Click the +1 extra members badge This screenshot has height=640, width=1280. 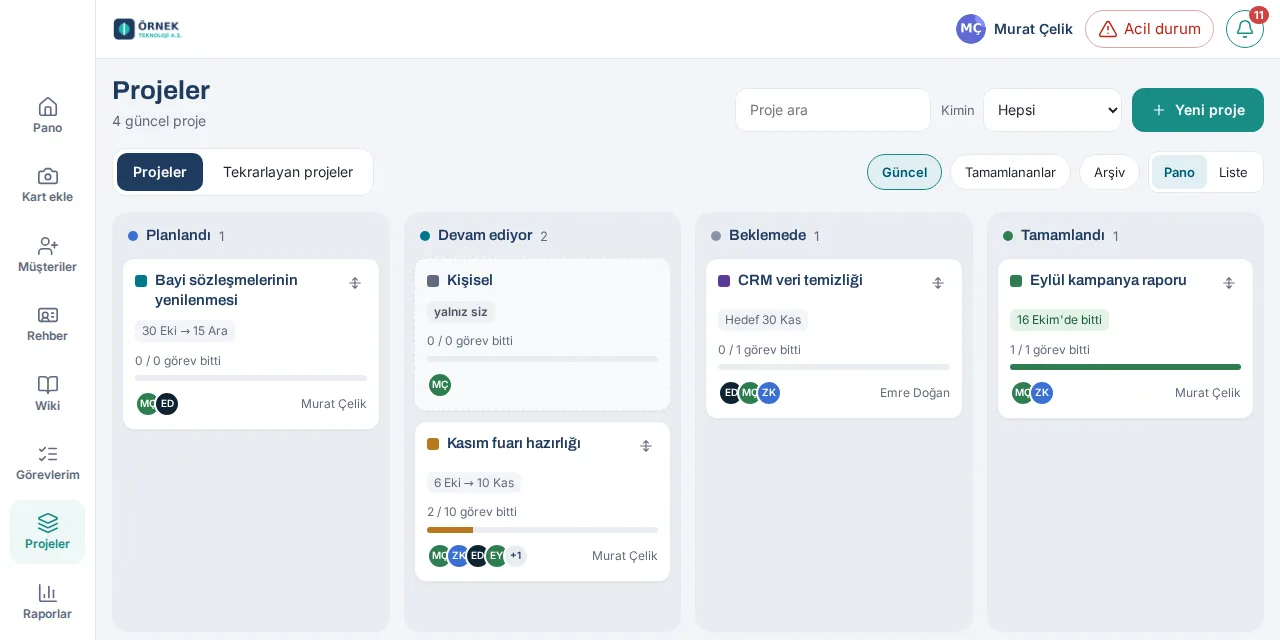coord(516,556)
